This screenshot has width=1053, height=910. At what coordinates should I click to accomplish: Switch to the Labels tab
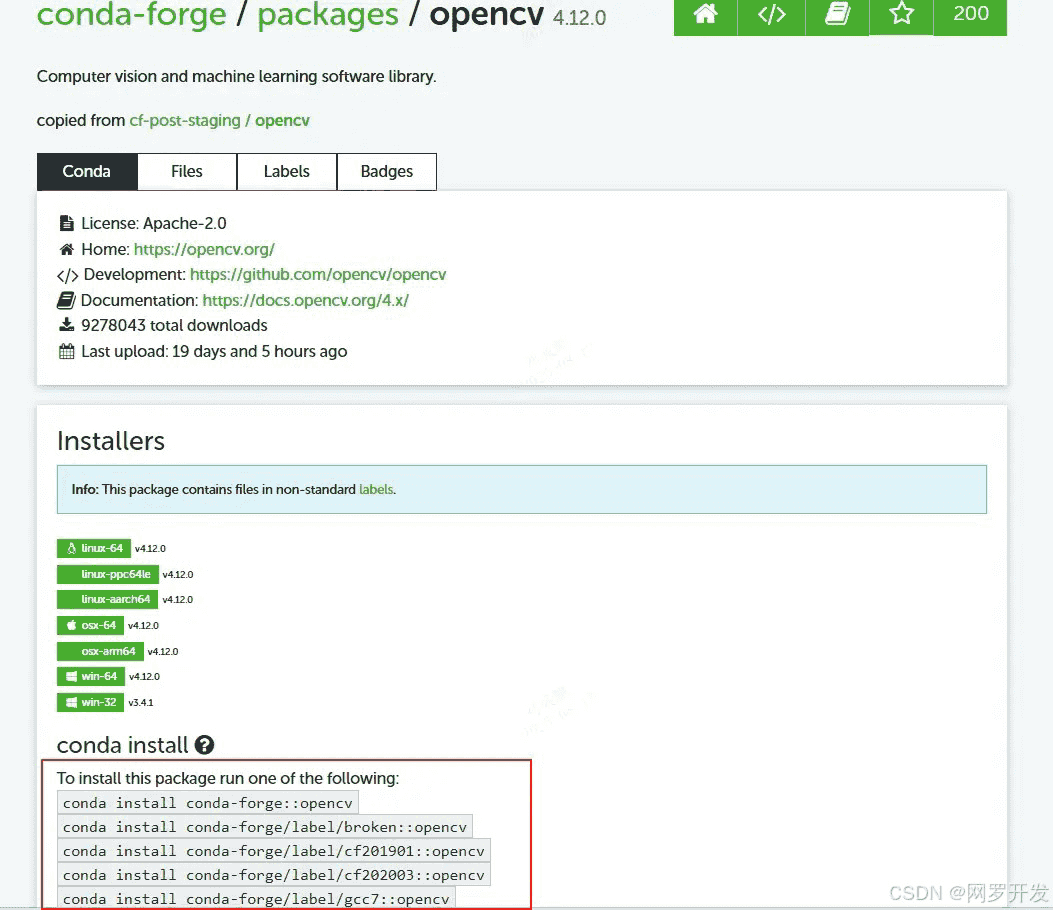(287, 171)
